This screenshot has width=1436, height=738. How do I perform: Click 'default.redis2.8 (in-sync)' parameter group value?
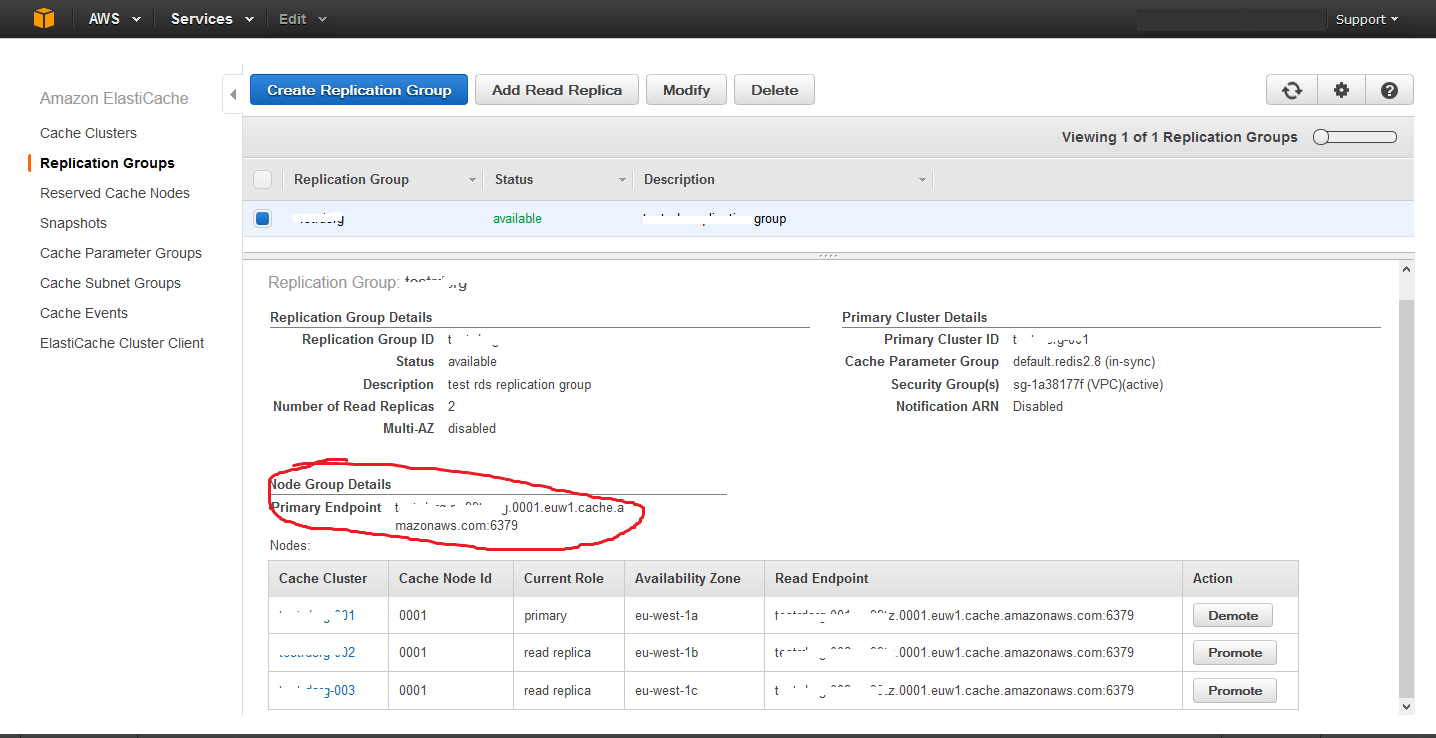pyautogui.click(x=1084, y=361)
